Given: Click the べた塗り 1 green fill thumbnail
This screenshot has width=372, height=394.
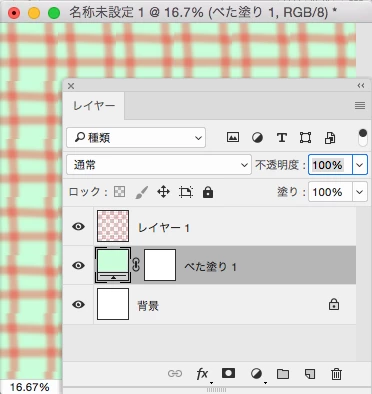Looking at the screenshot, I should click(113, 265).
